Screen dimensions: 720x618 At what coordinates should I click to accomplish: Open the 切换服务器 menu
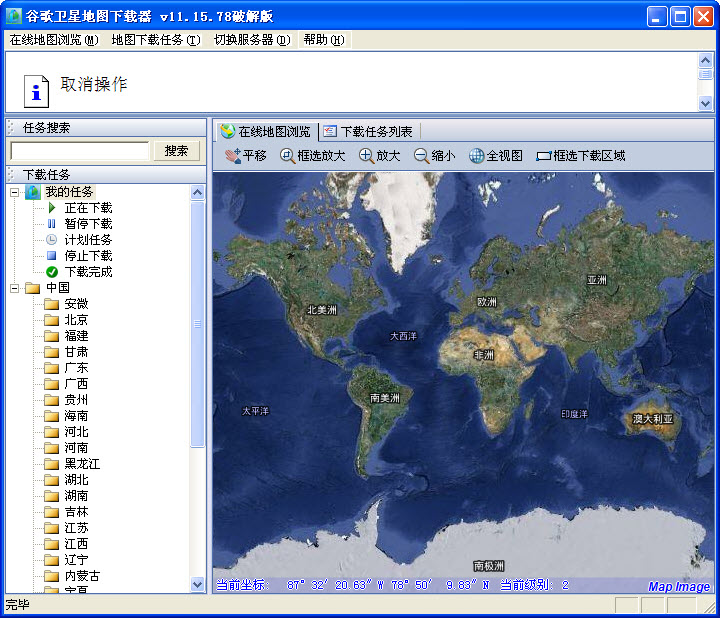click(x=251, y=40)
